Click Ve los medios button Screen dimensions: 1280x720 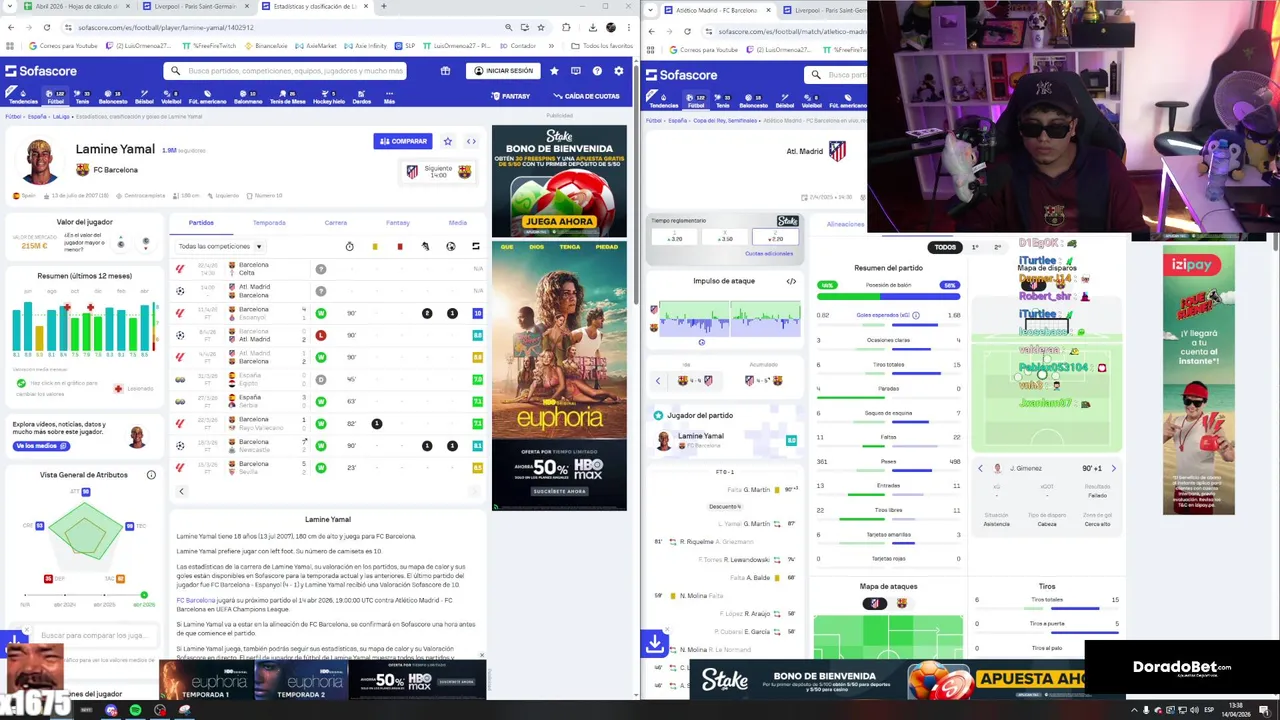point(40,446)
